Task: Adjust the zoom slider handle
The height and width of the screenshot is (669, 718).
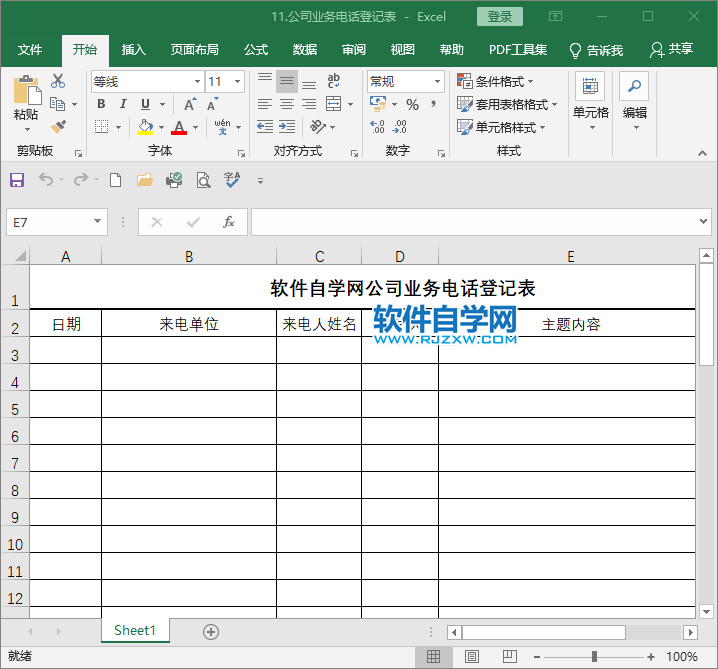Action: pyautogui.click(x=594, y=657)
